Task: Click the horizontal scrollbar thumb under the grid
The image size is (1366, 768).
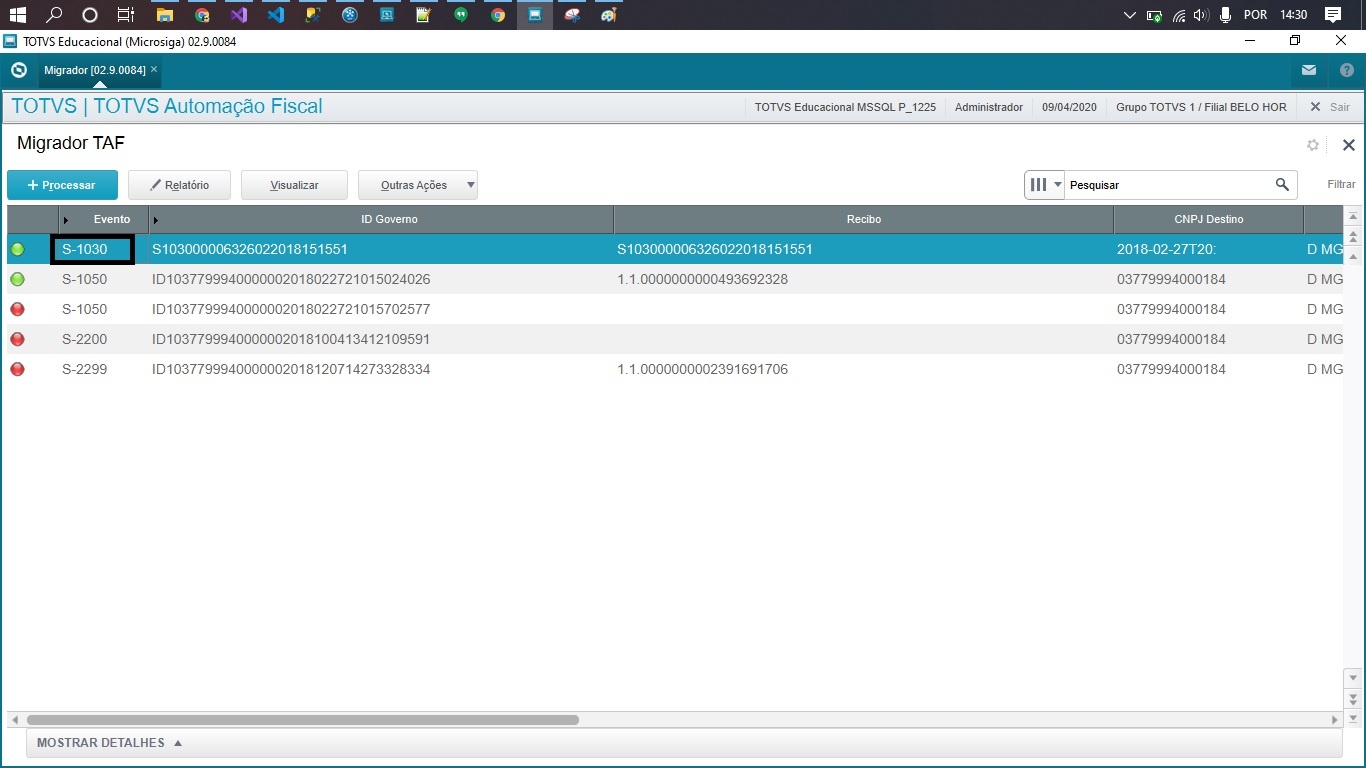Action: pyautogui.click(x=302, y=720)
